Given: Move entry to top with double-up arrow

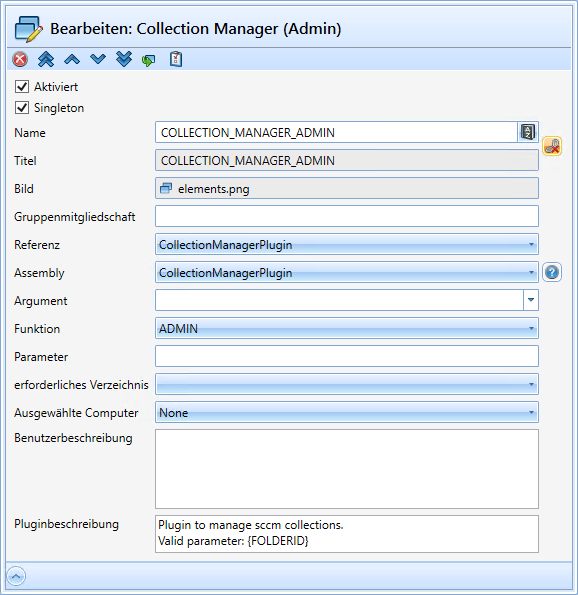Looking at the screenshot, I should pyautogui.click(x=46, y=60).
